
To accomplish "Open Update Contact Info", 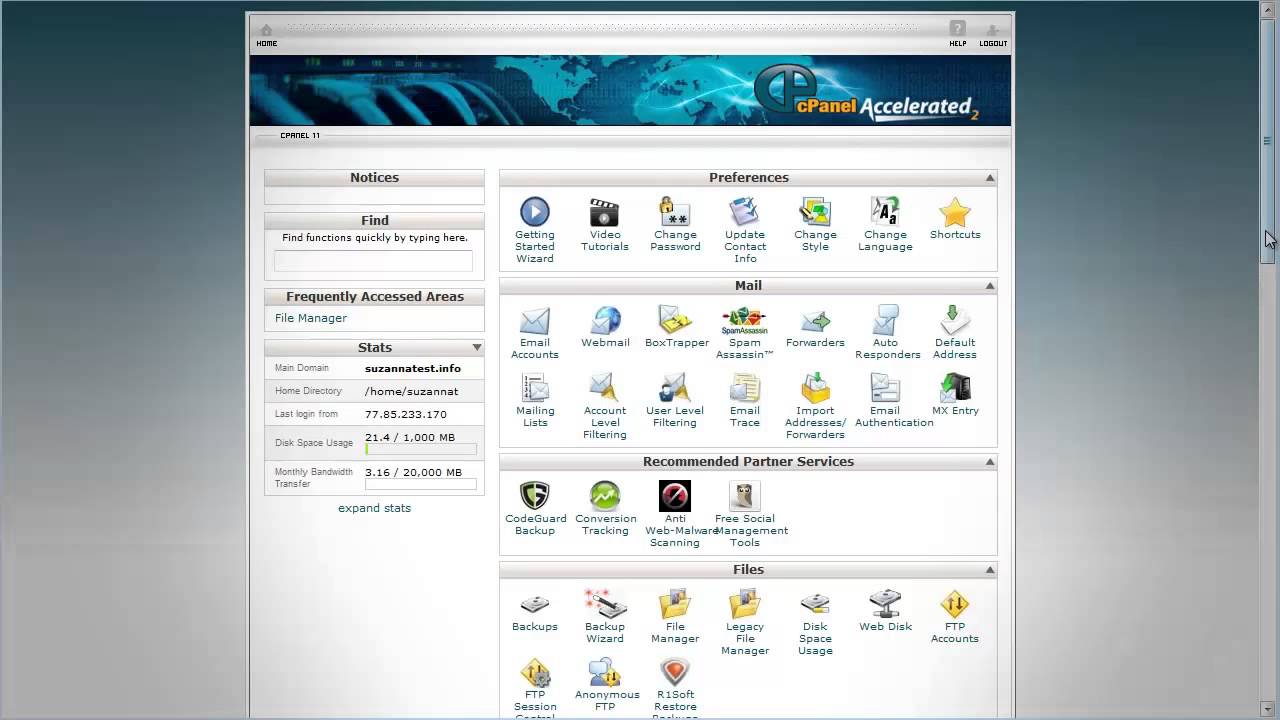I will coord(745,230).
